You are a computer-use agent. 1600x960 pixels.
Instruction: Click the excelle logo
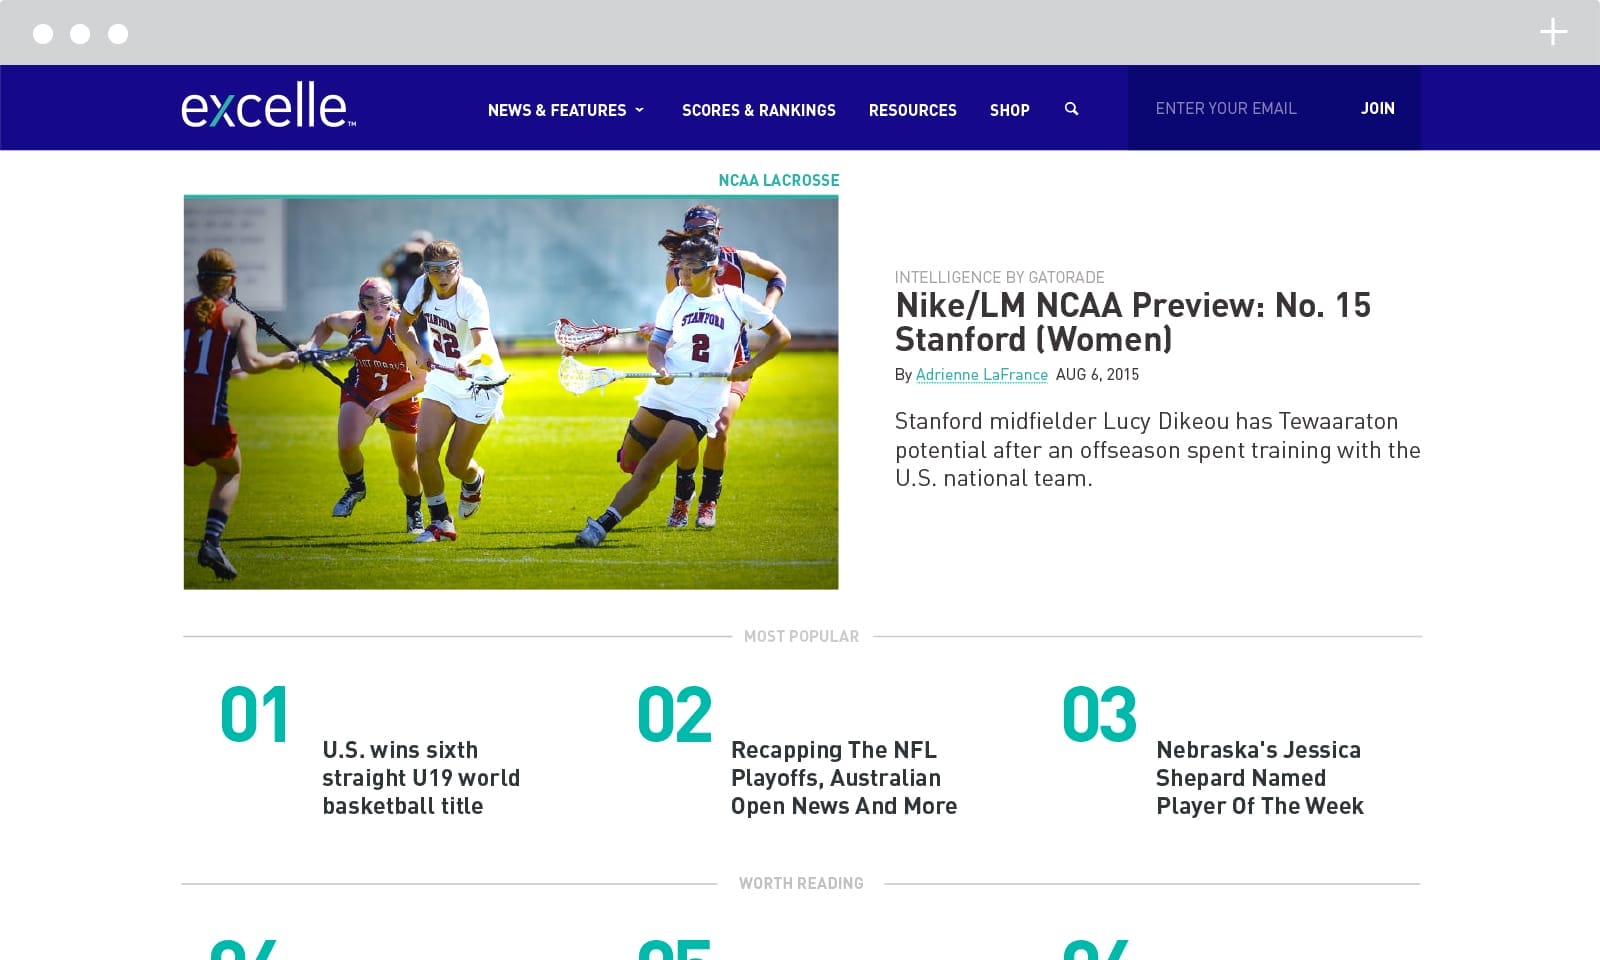(x=268, y=106)
